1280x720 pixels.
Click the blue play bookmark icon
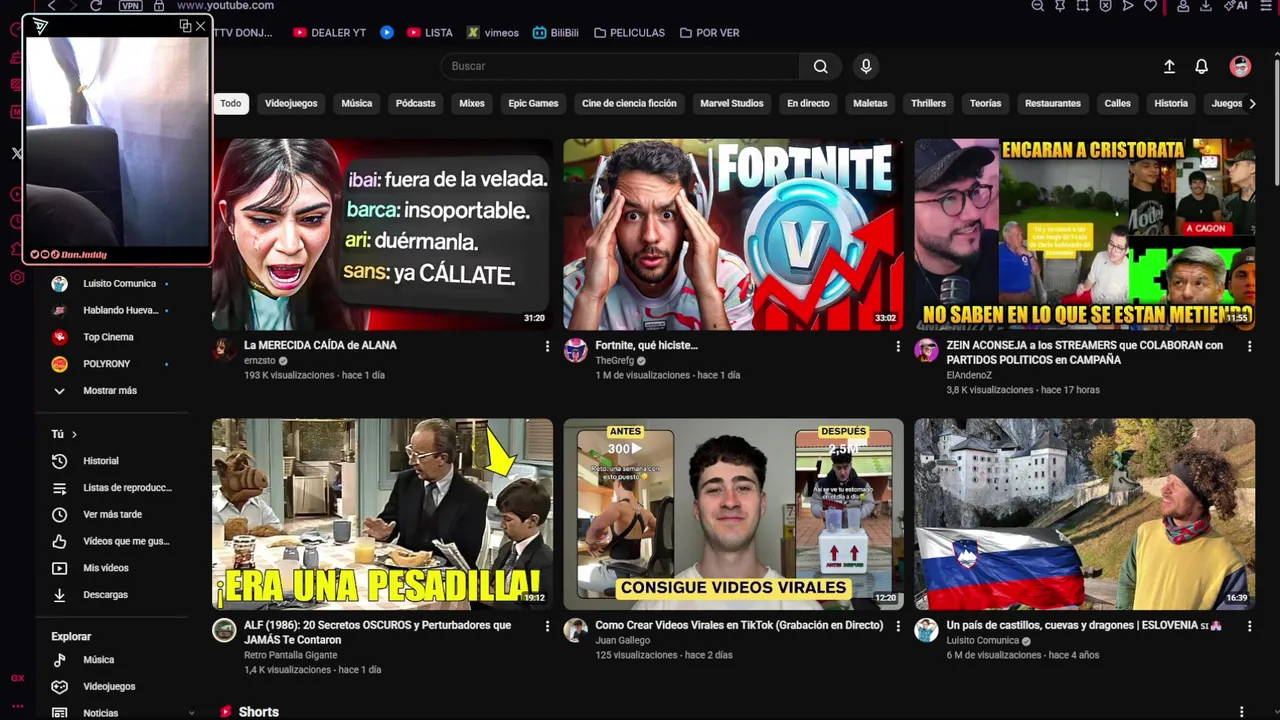tap(386, 33)
